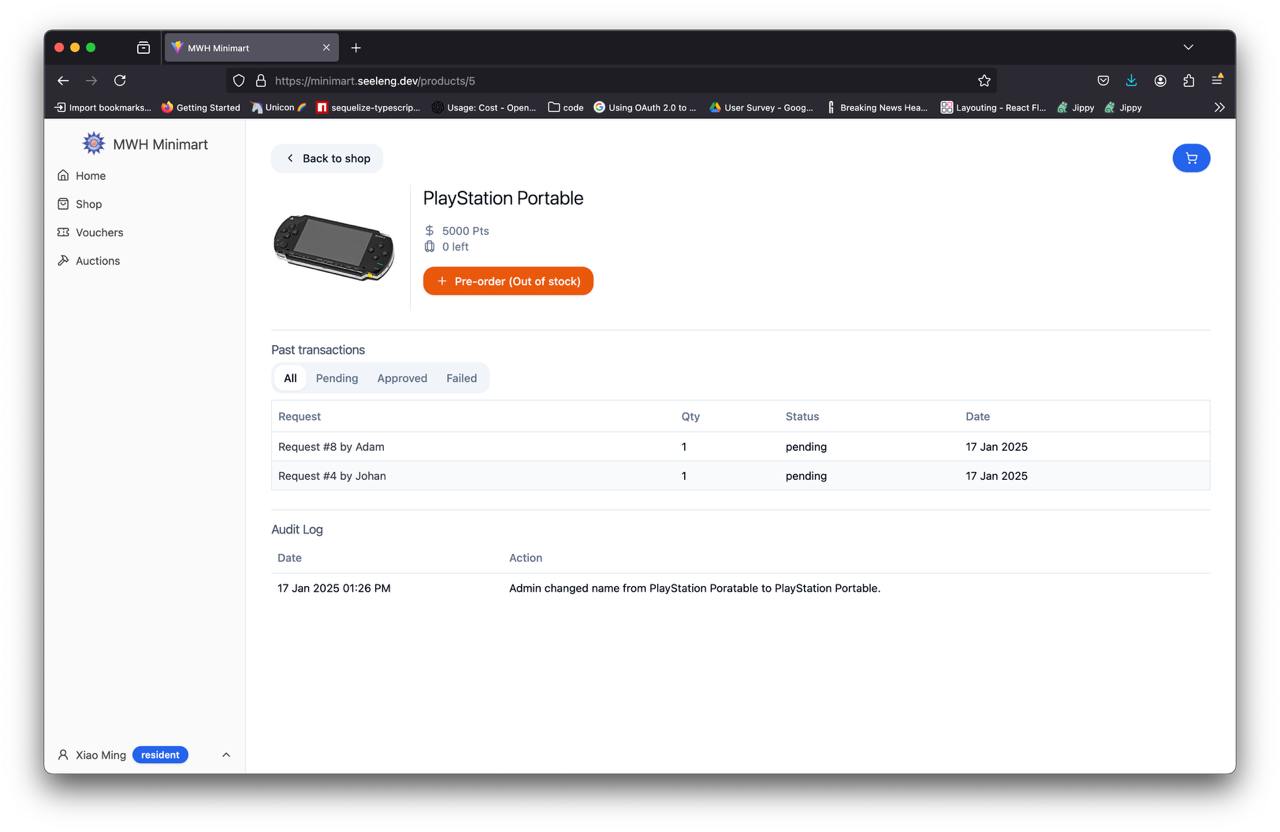Open the Firefox application menu icon
The width and height of the screenshot is (1280, 832).
pyautogui.click(x=1217, y=80)
